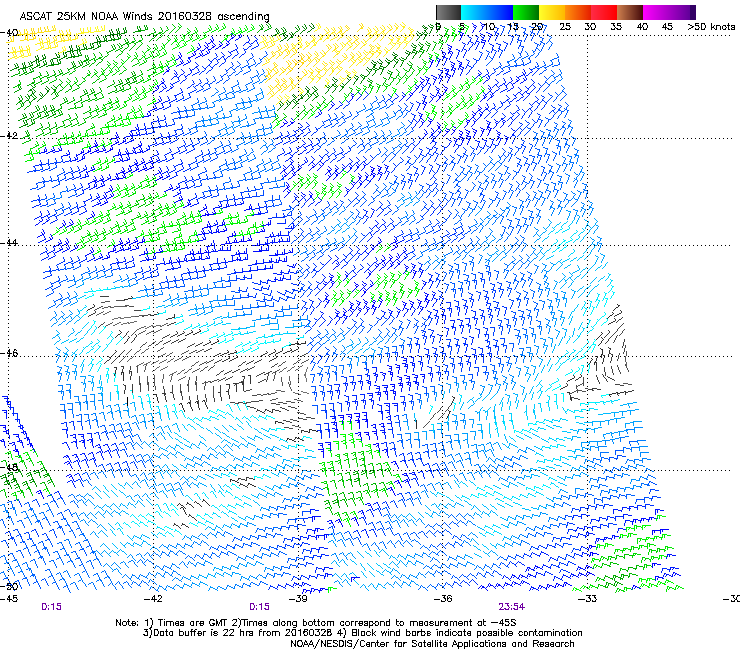Screen dimensions: 740x650
Task: Click the '-33' longitude axis label
Action: [x=587, y=599]
